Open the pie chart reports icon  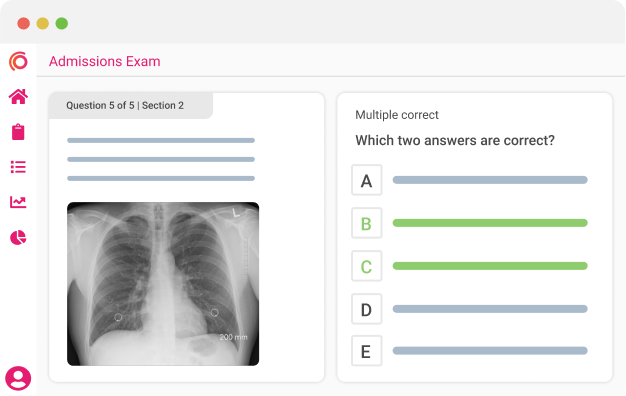tap(18, 238)
